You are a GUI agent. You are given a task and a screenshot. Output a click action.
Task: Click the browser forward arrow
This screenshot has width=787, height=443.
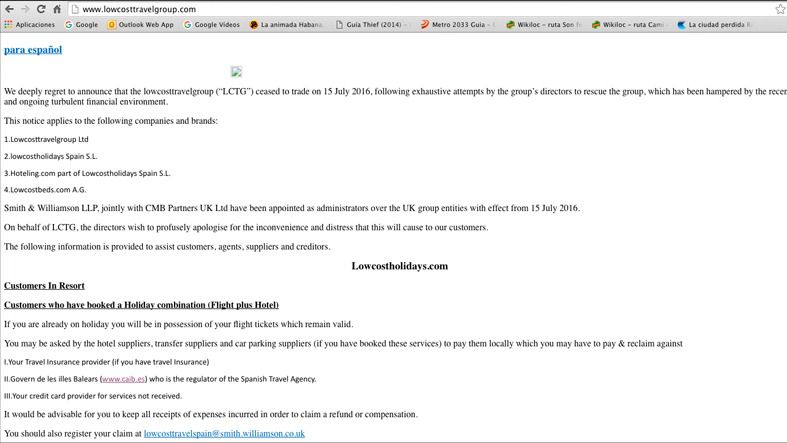25,9
